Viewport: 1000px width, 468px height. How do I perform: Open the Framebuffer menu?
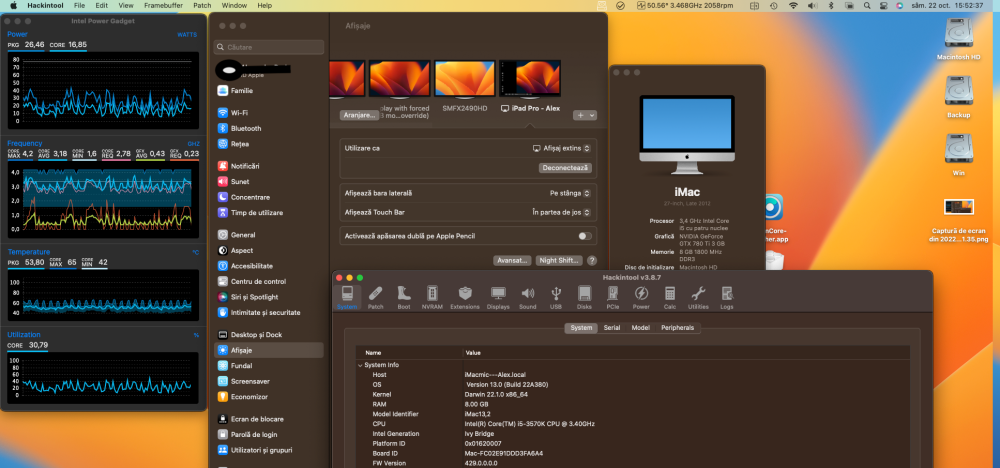point(163,5)
